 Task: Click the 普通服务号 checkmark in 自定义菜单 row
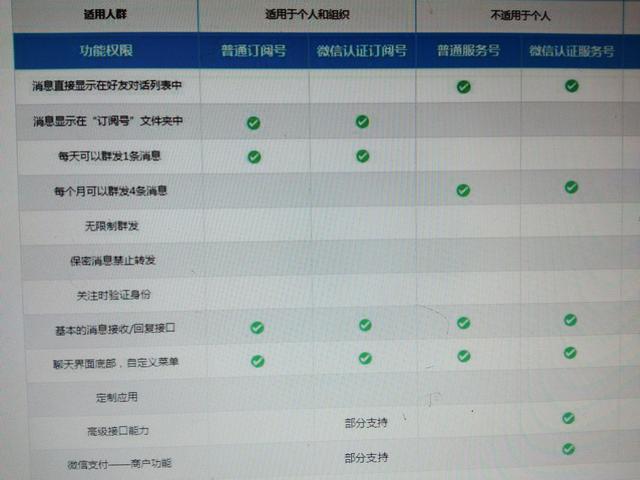(x=464, y=356)
